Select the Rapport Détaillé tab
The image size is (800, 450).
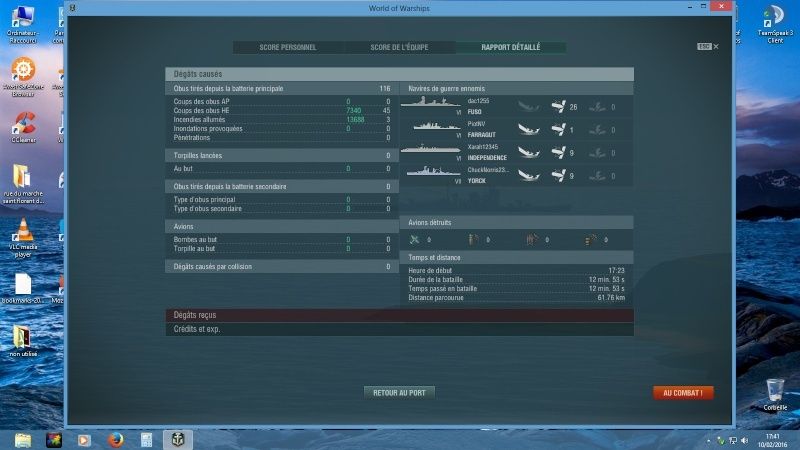[510, 47]
